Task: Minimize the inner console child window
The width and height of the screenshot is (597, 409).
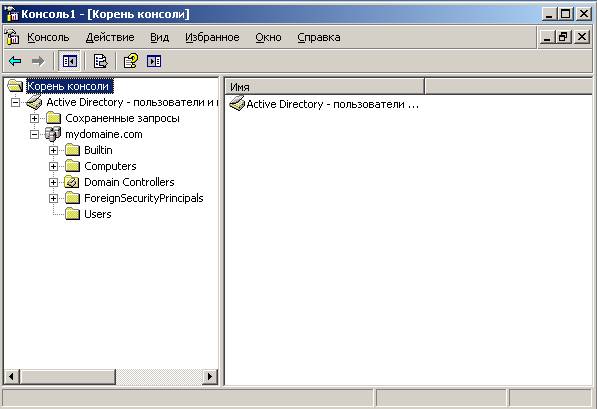Action: point(547,37)
